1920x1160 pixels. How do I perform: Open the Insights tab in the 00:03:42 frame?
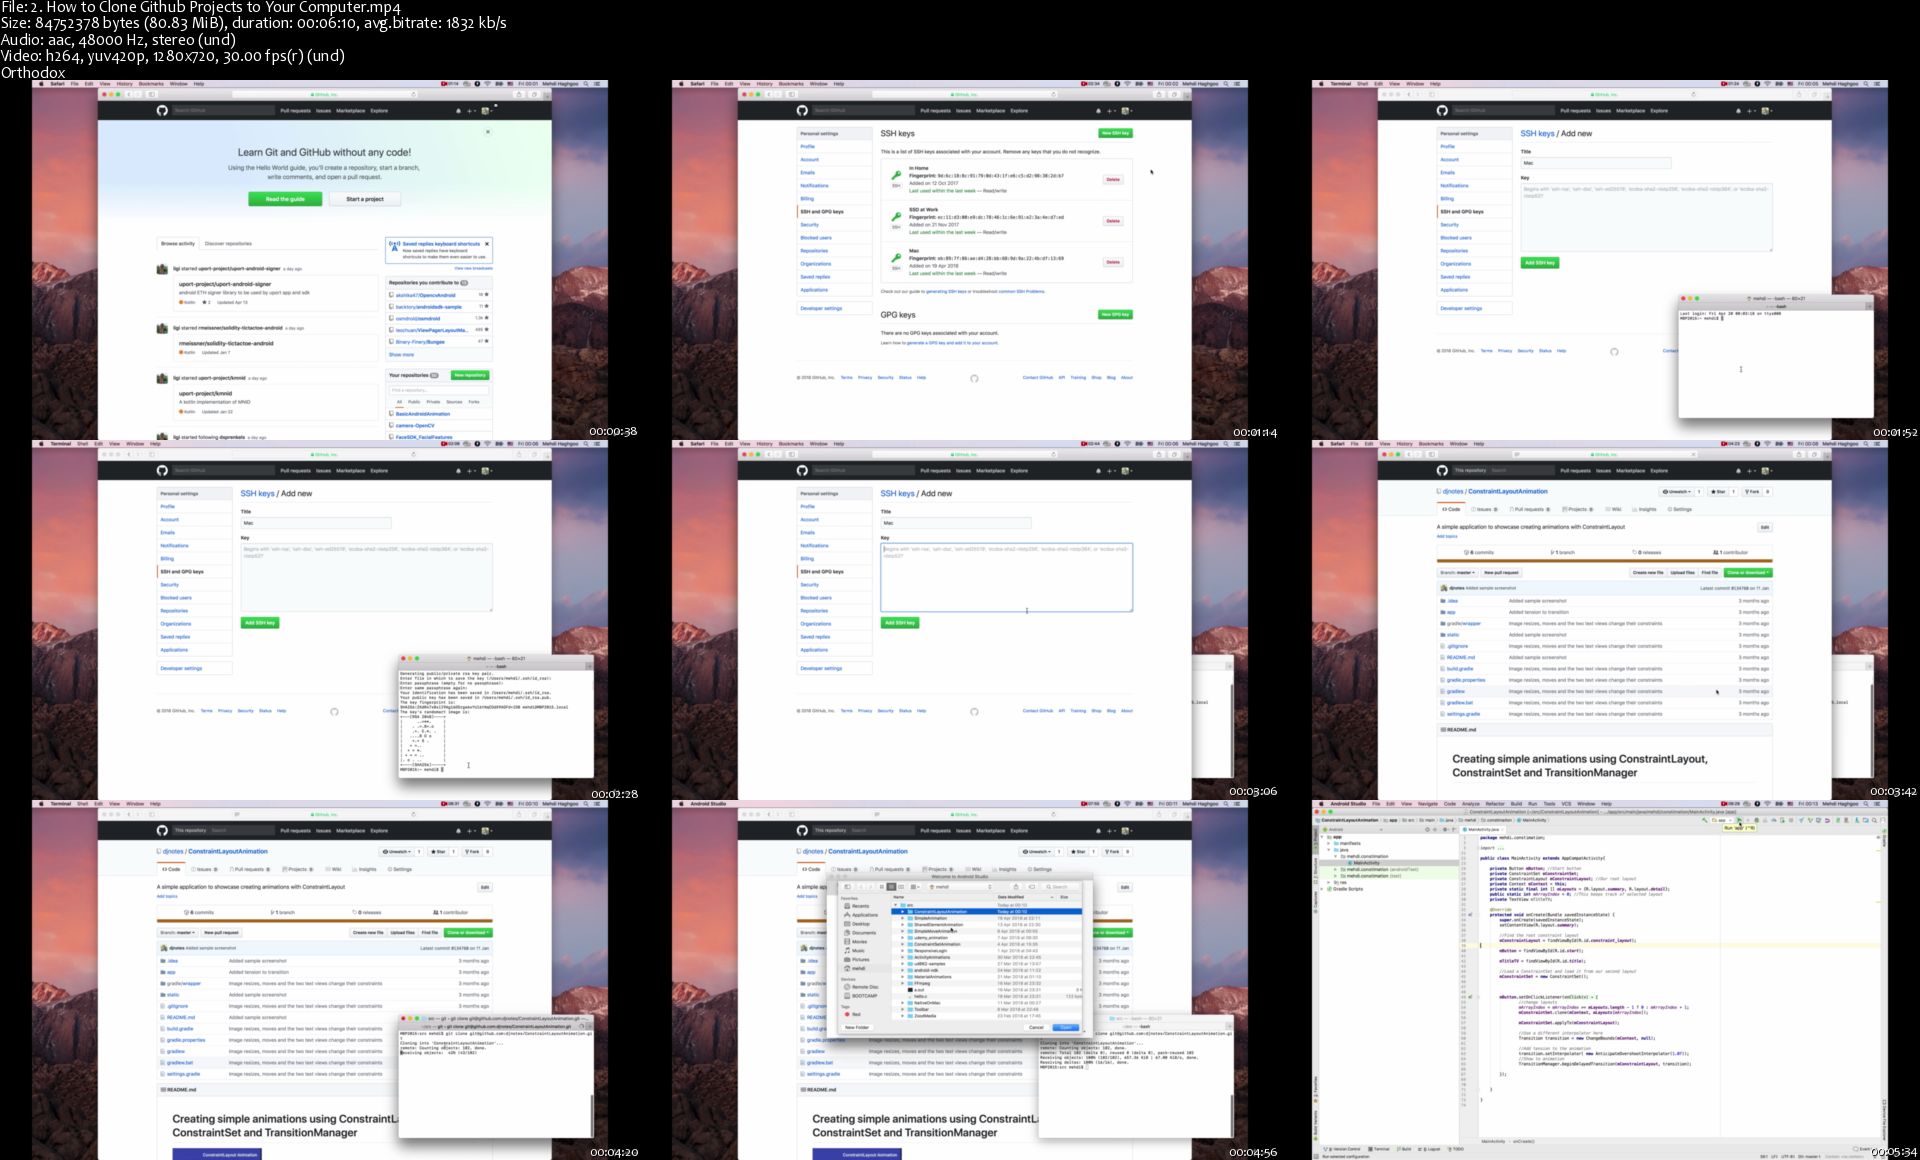coord(1645,509)
